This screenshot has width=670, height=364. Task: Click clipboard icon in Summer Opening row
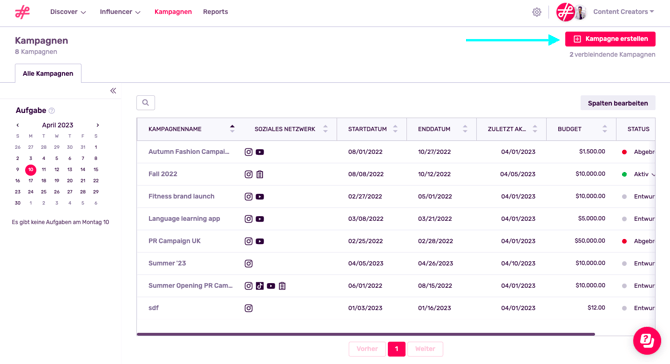click(282, 286)
